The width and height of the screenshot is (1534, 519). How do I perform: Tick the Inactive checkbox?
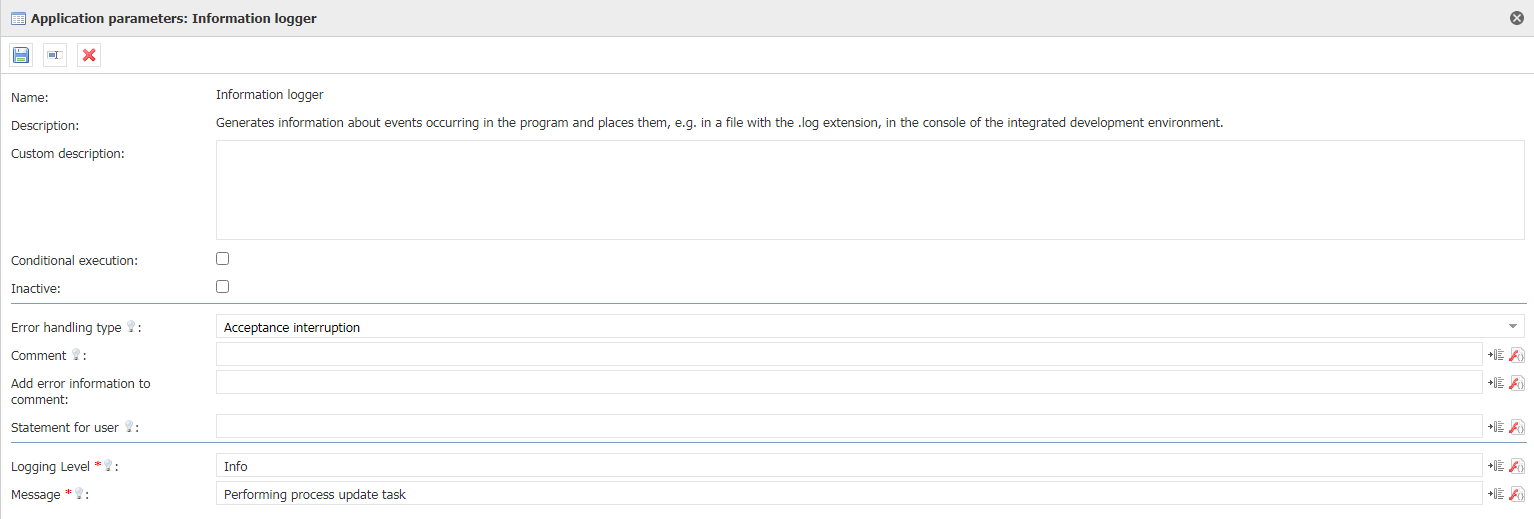(x=223, y=287)
